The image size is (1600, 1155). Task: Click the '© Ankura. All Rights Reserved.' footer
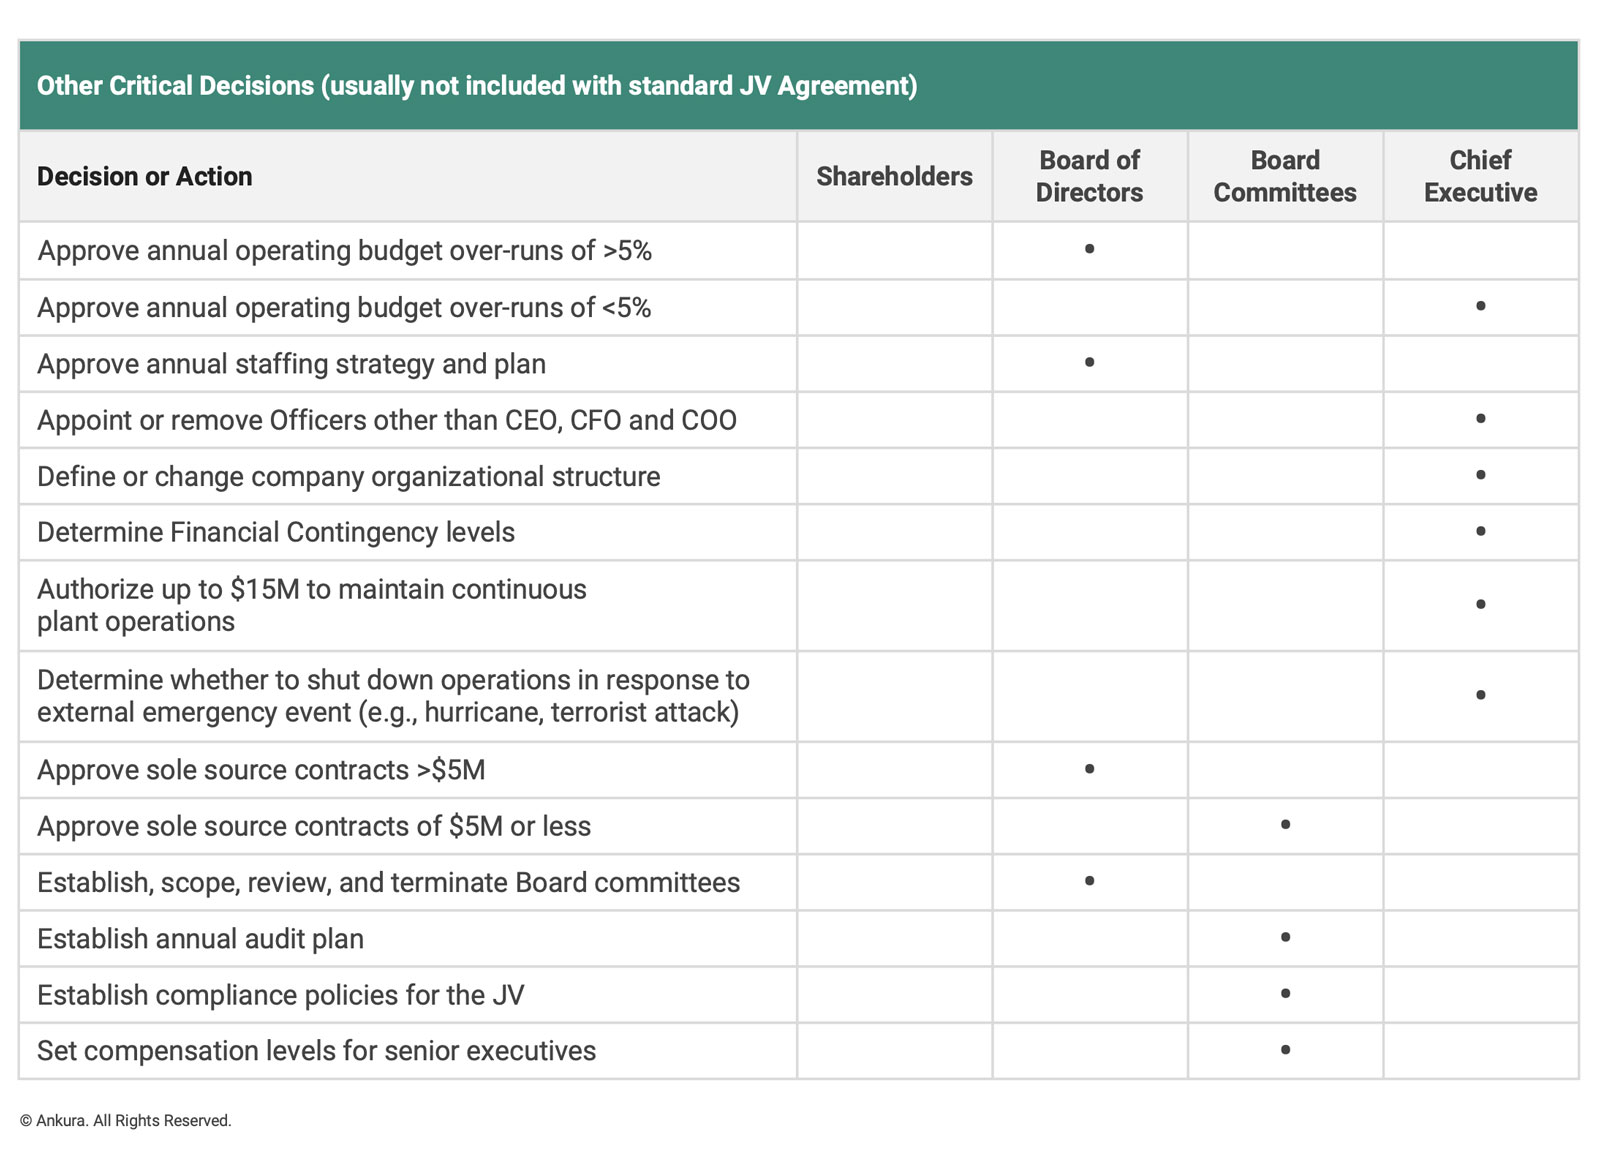tap(126, 1121)
